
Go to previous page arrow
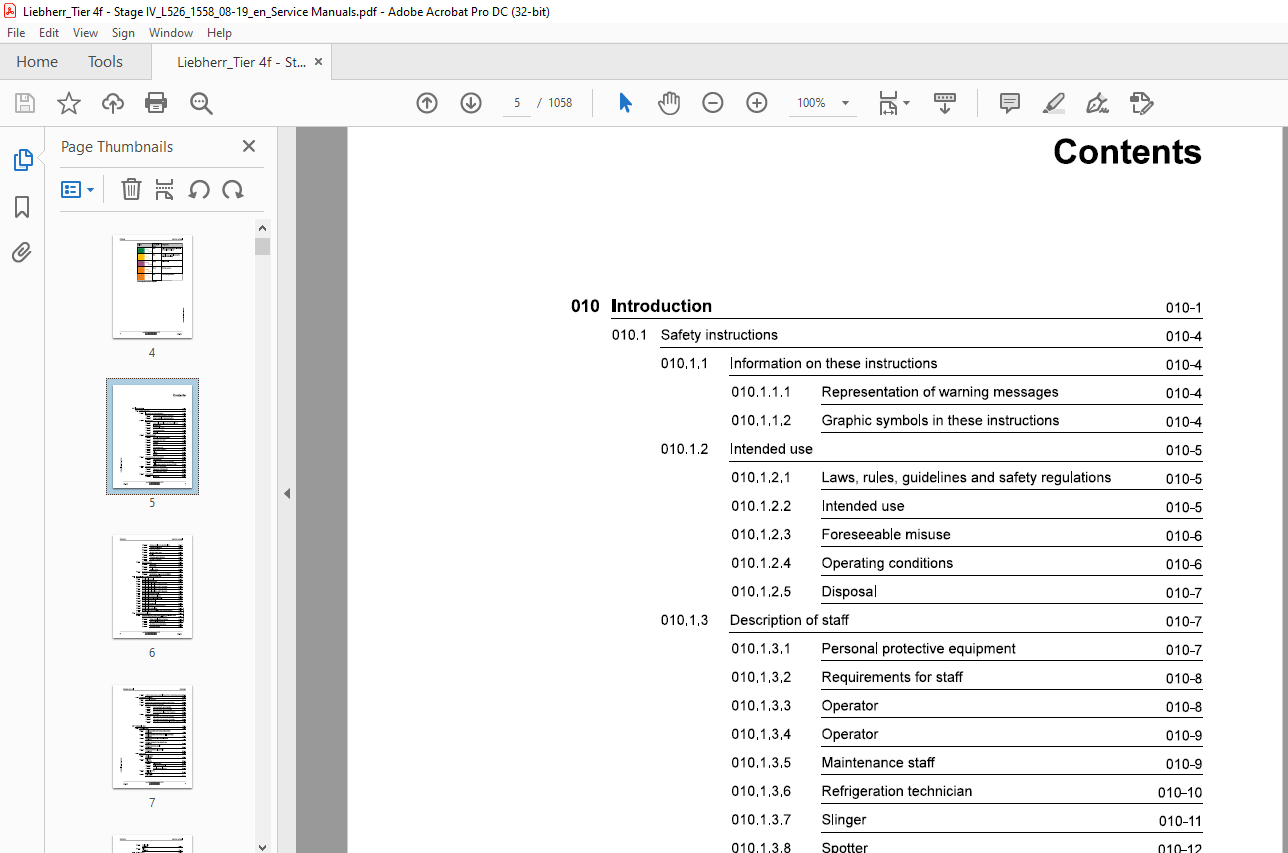point(427,103)
